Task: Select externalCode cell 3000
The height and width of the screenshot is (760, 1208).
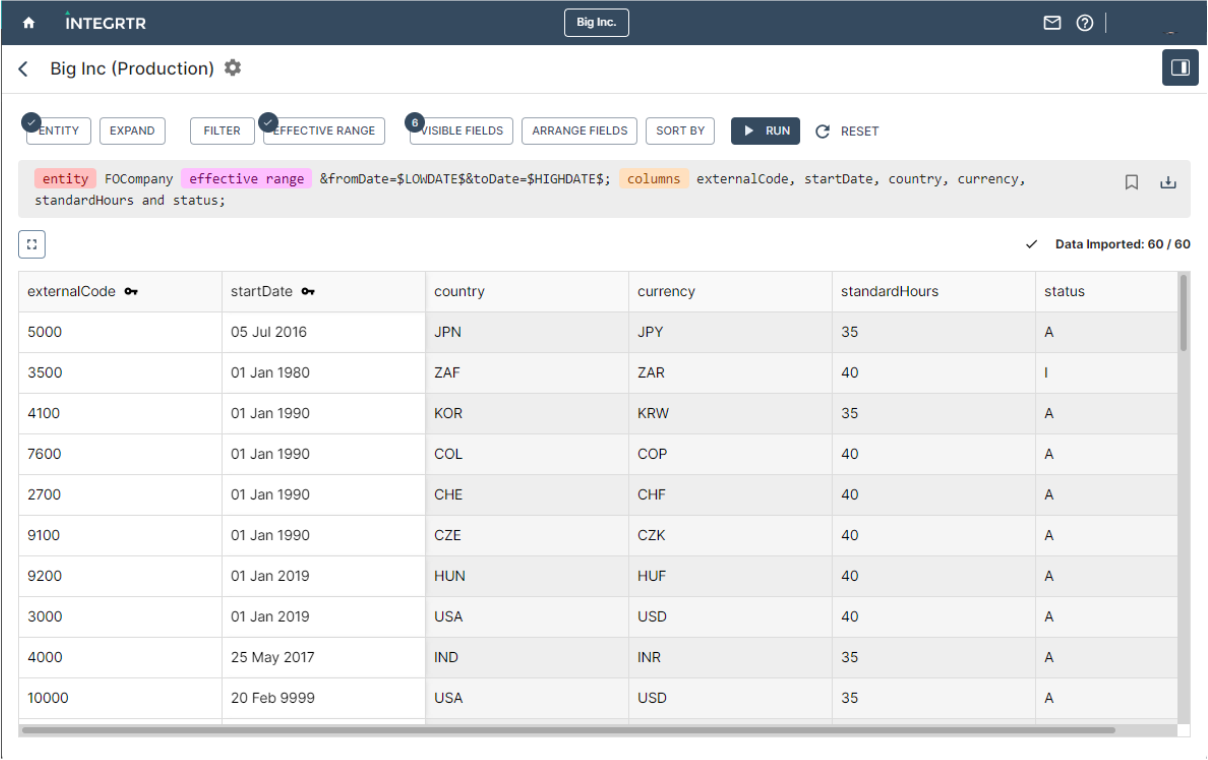Action: (x=120, y=617)
